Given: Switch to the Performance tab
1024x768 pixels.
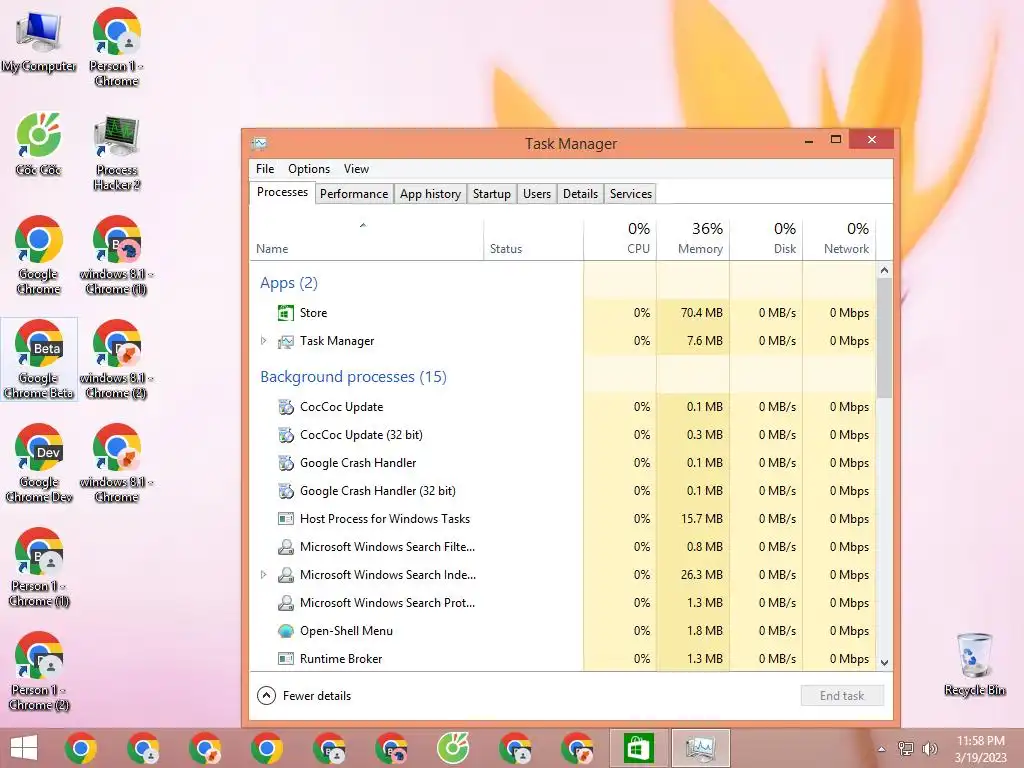Looking at the screenshot, I should [x=354, y=194].
